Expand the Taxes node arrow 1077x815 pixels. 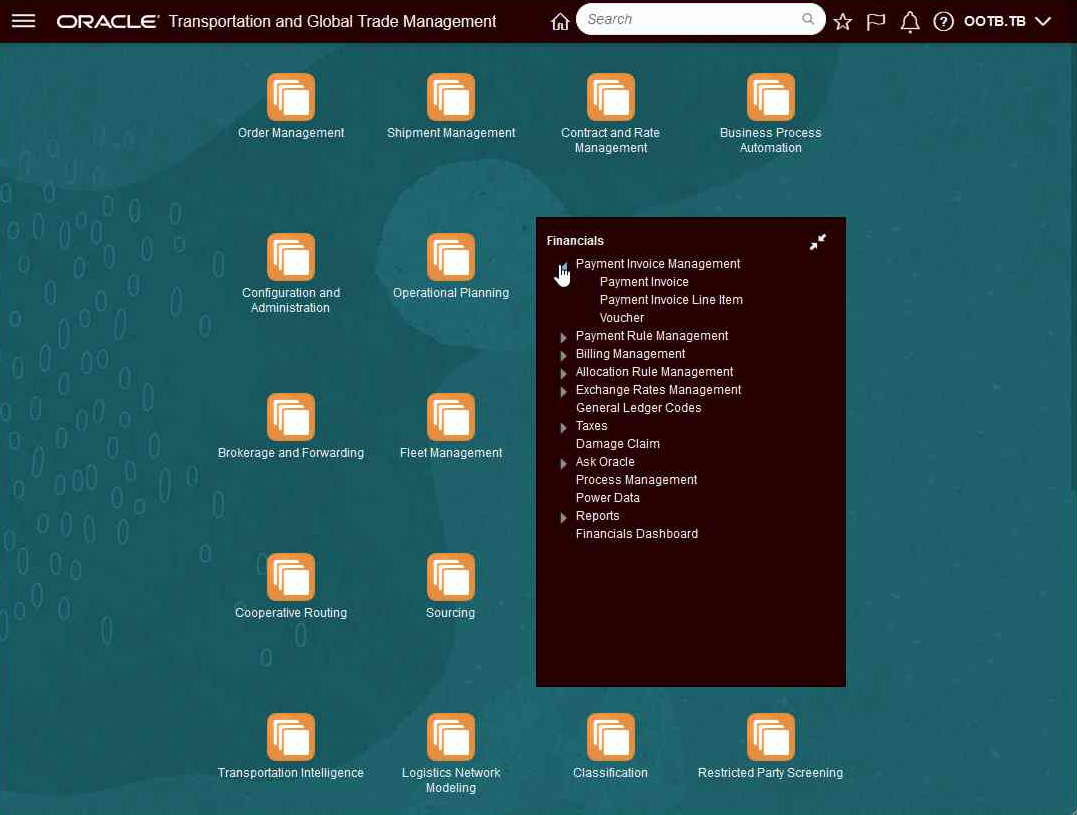[563, 427]
